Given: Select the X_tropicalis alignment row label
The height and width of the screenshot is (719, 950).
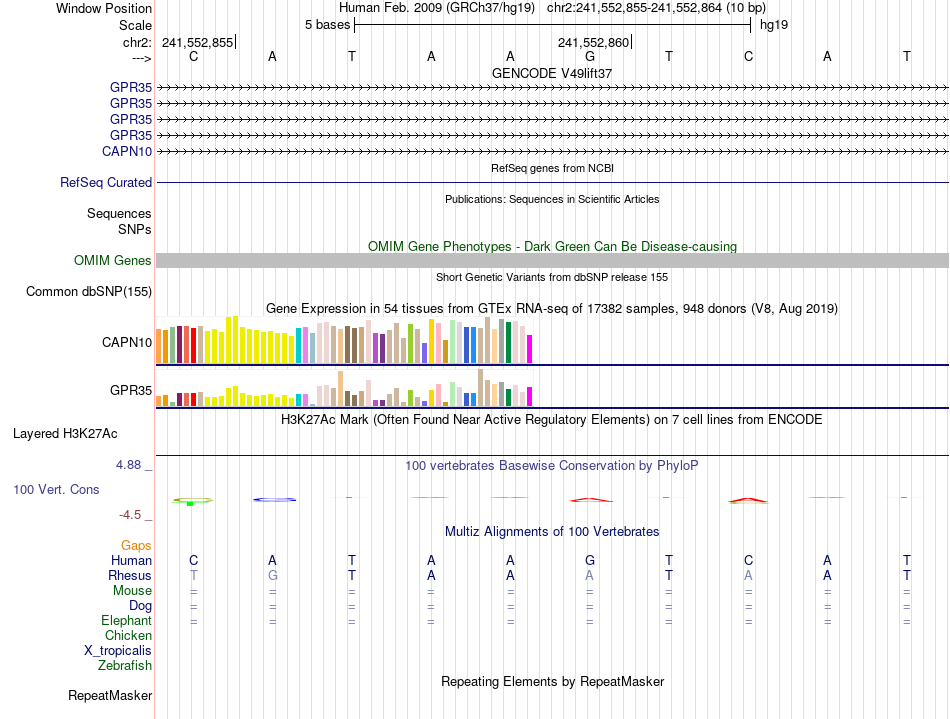Looking at the screenshot, I should coord(118,651).
